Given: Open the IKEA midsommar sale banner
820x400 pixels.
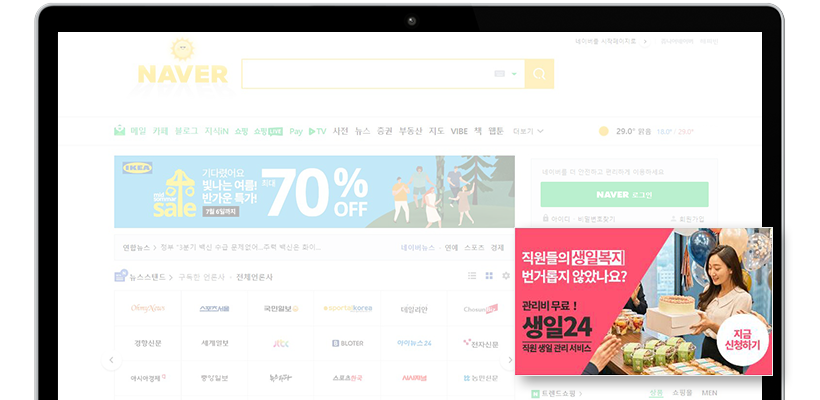Looking at the screenshot, I should coord(314,191).
